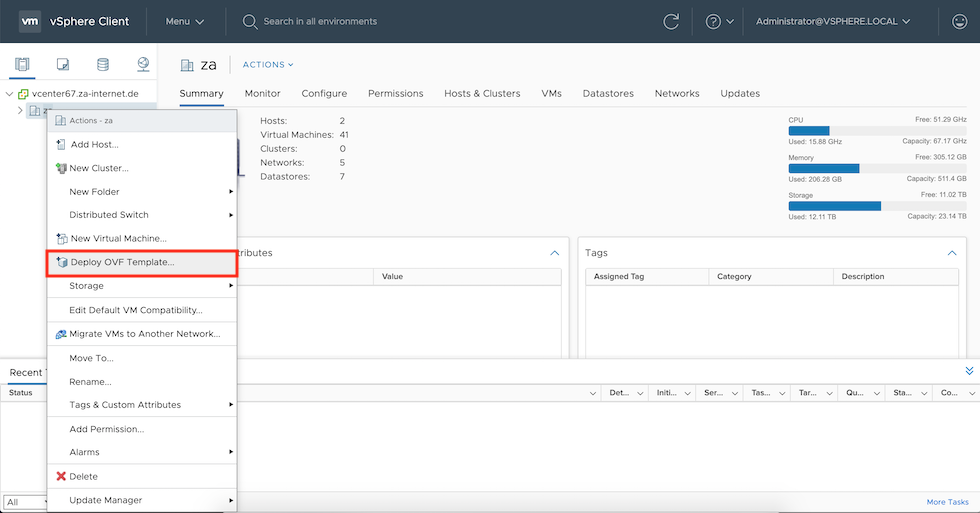Expand the Storage submenu
The width and height of the screenshot is (980, 513).
pos(142,286)
